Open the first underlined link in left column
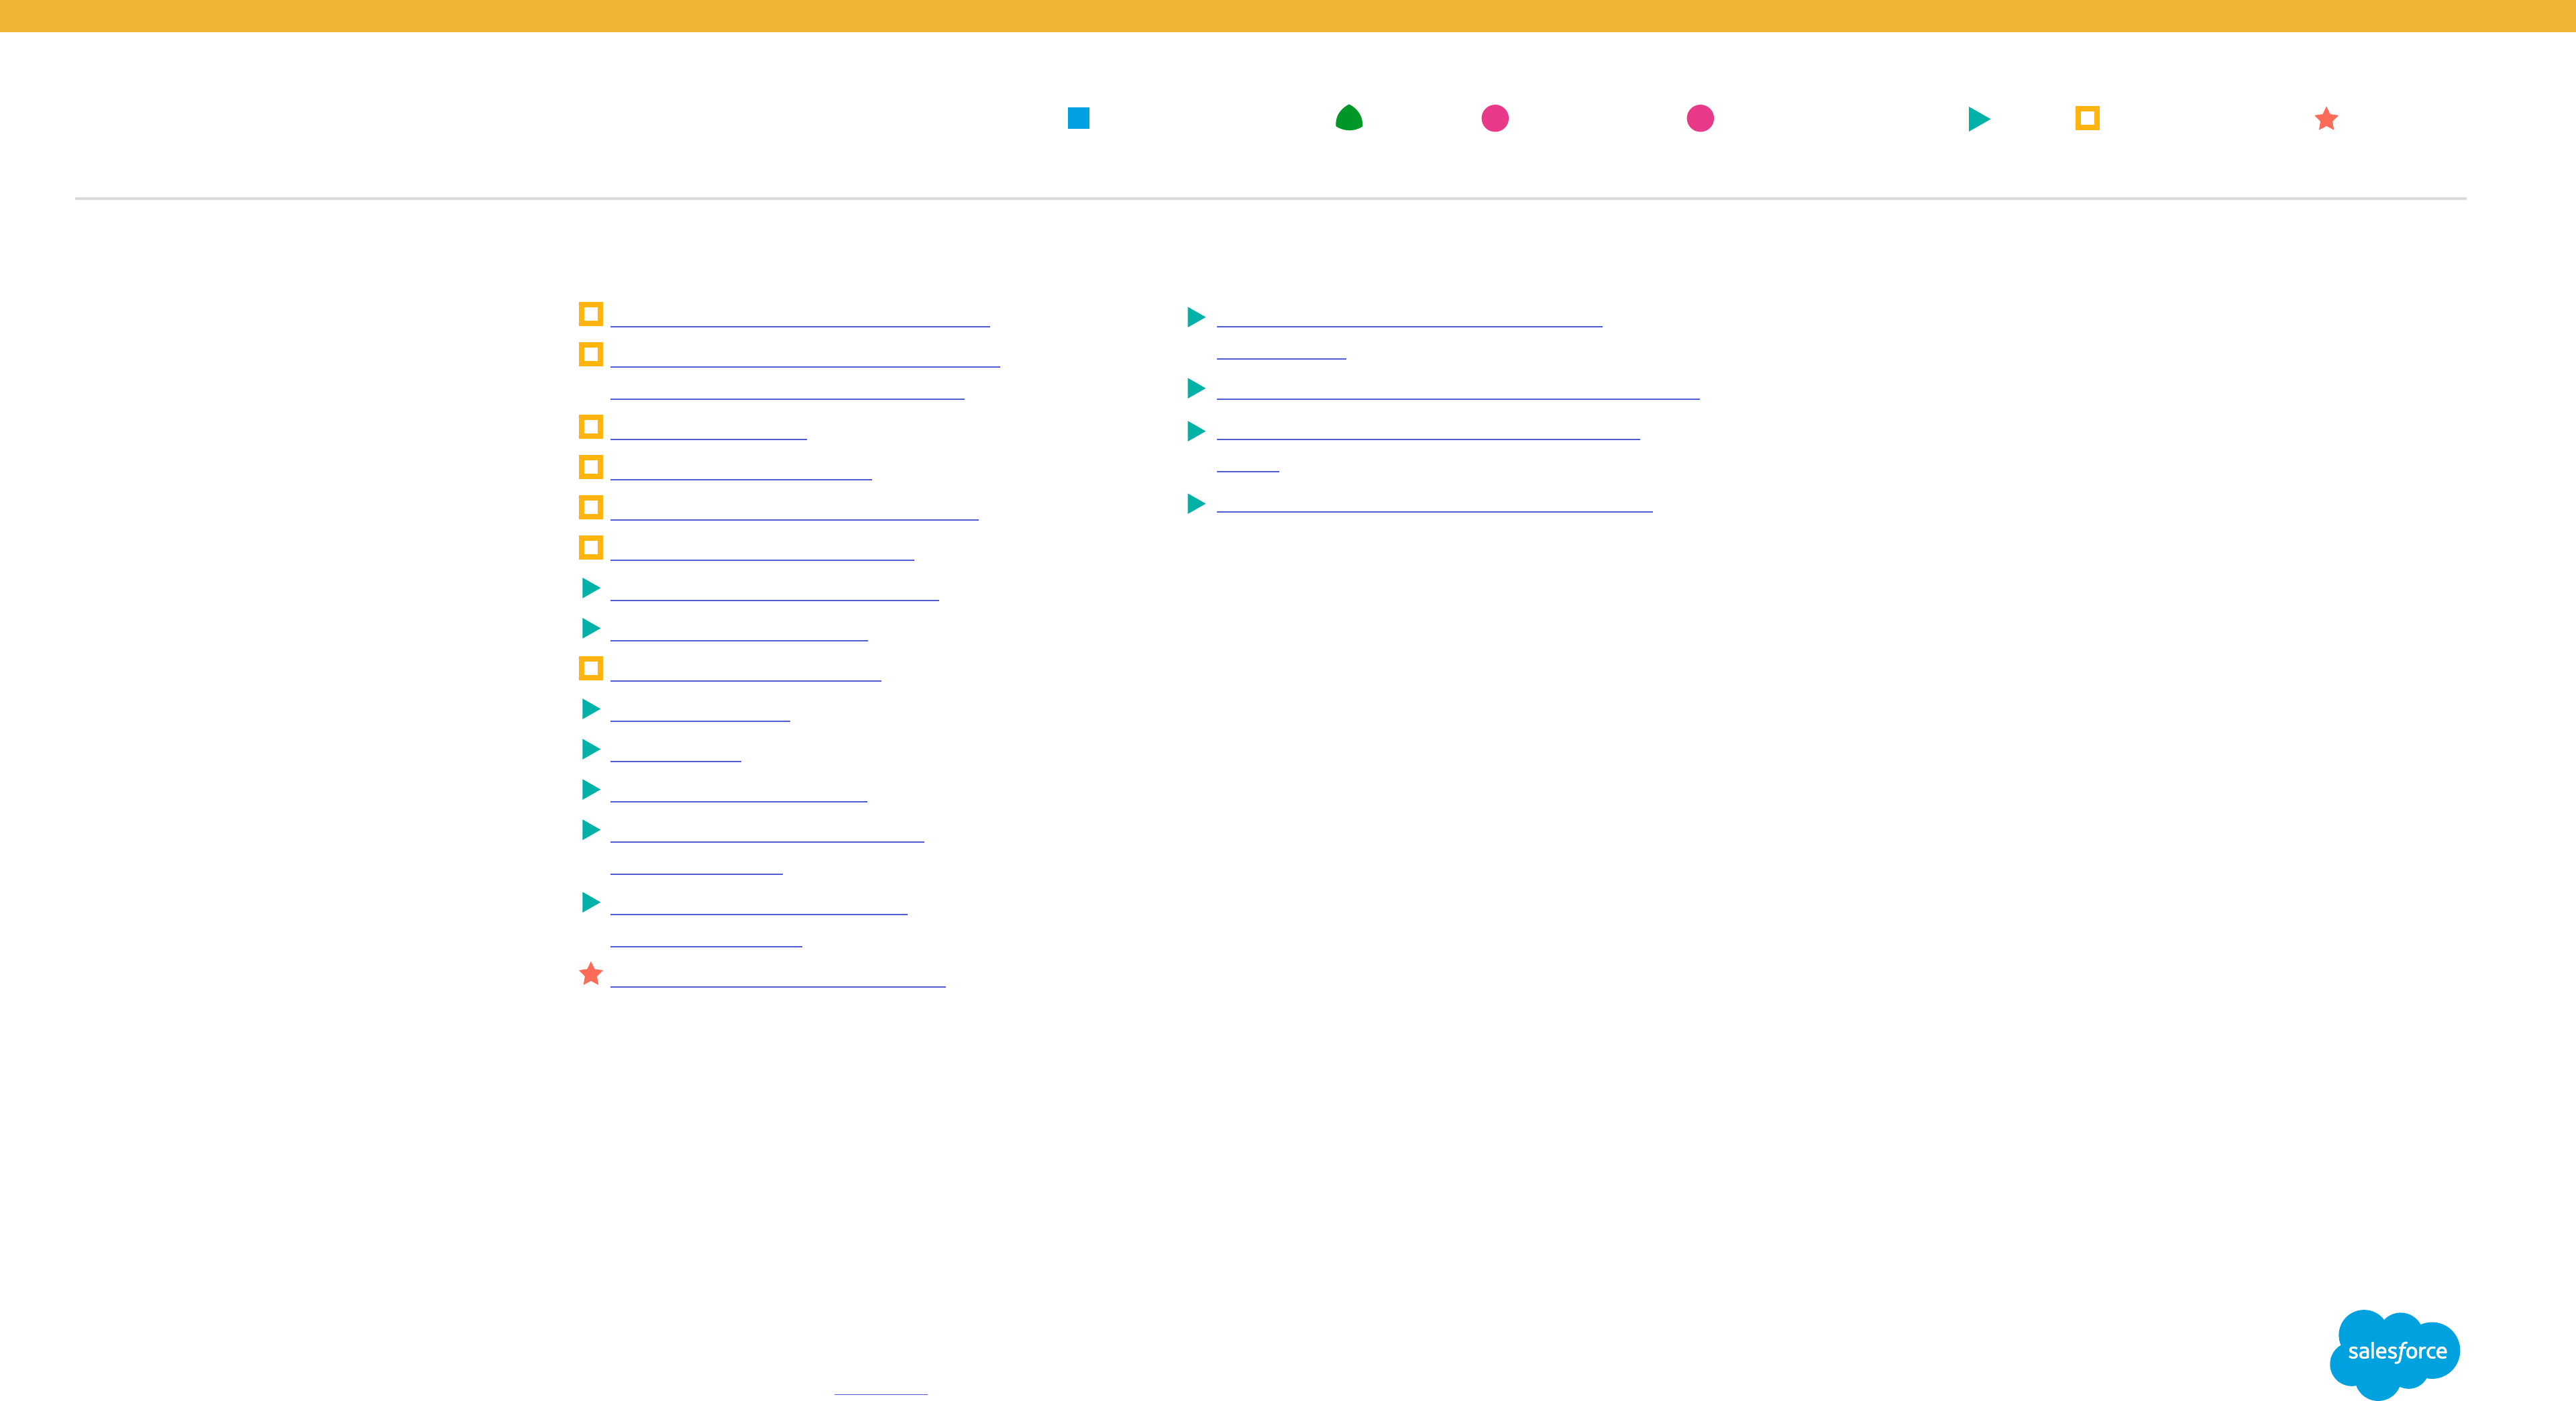The width and height of the screenshot is (2576, 1401). click(799, 318)
